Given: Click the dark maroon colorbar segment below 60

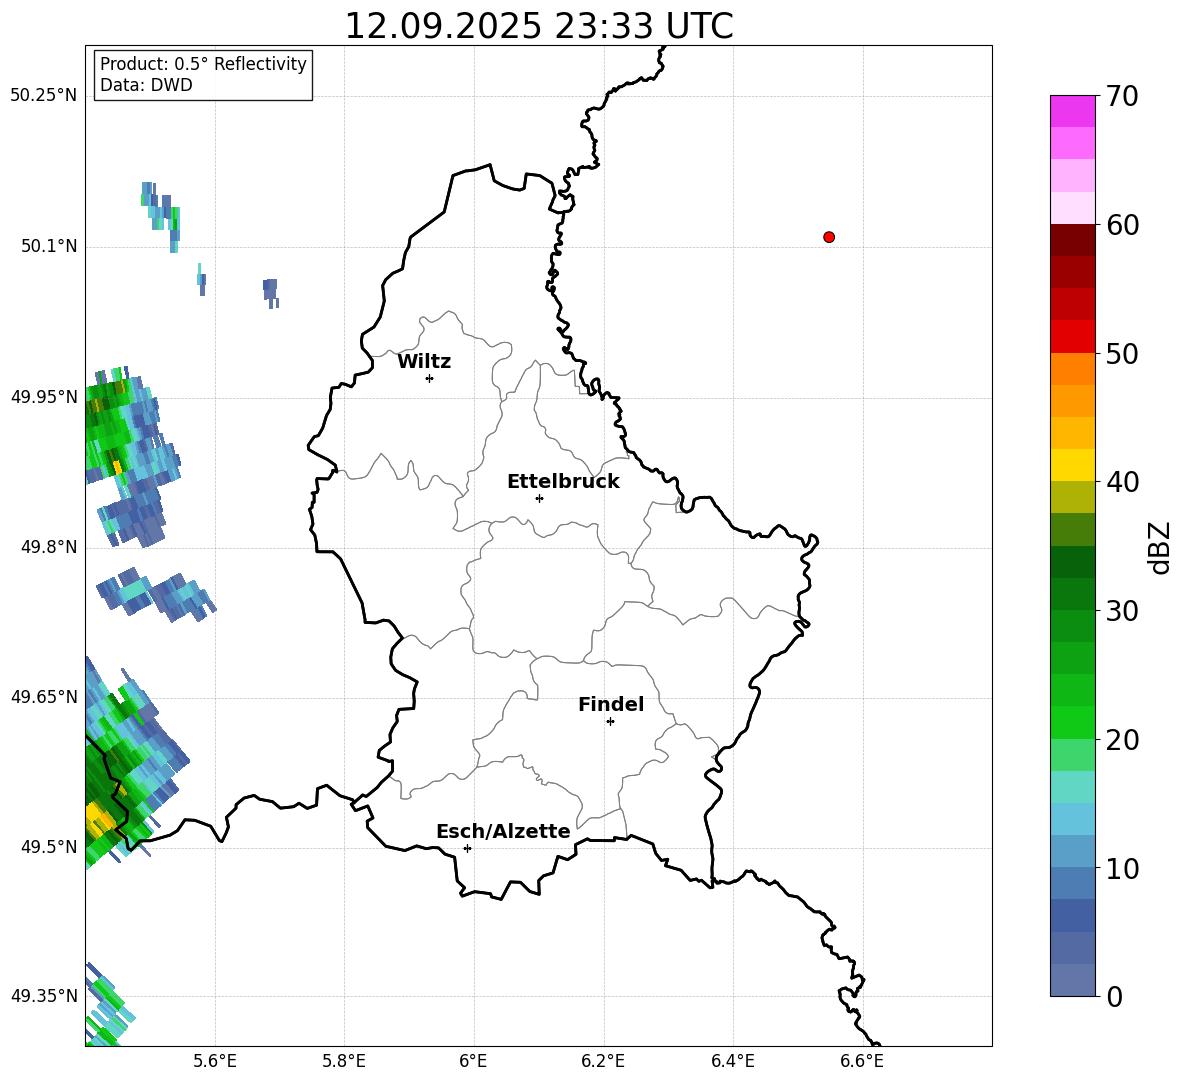Looking at the screenshot, I should [x=1072, y=240].
